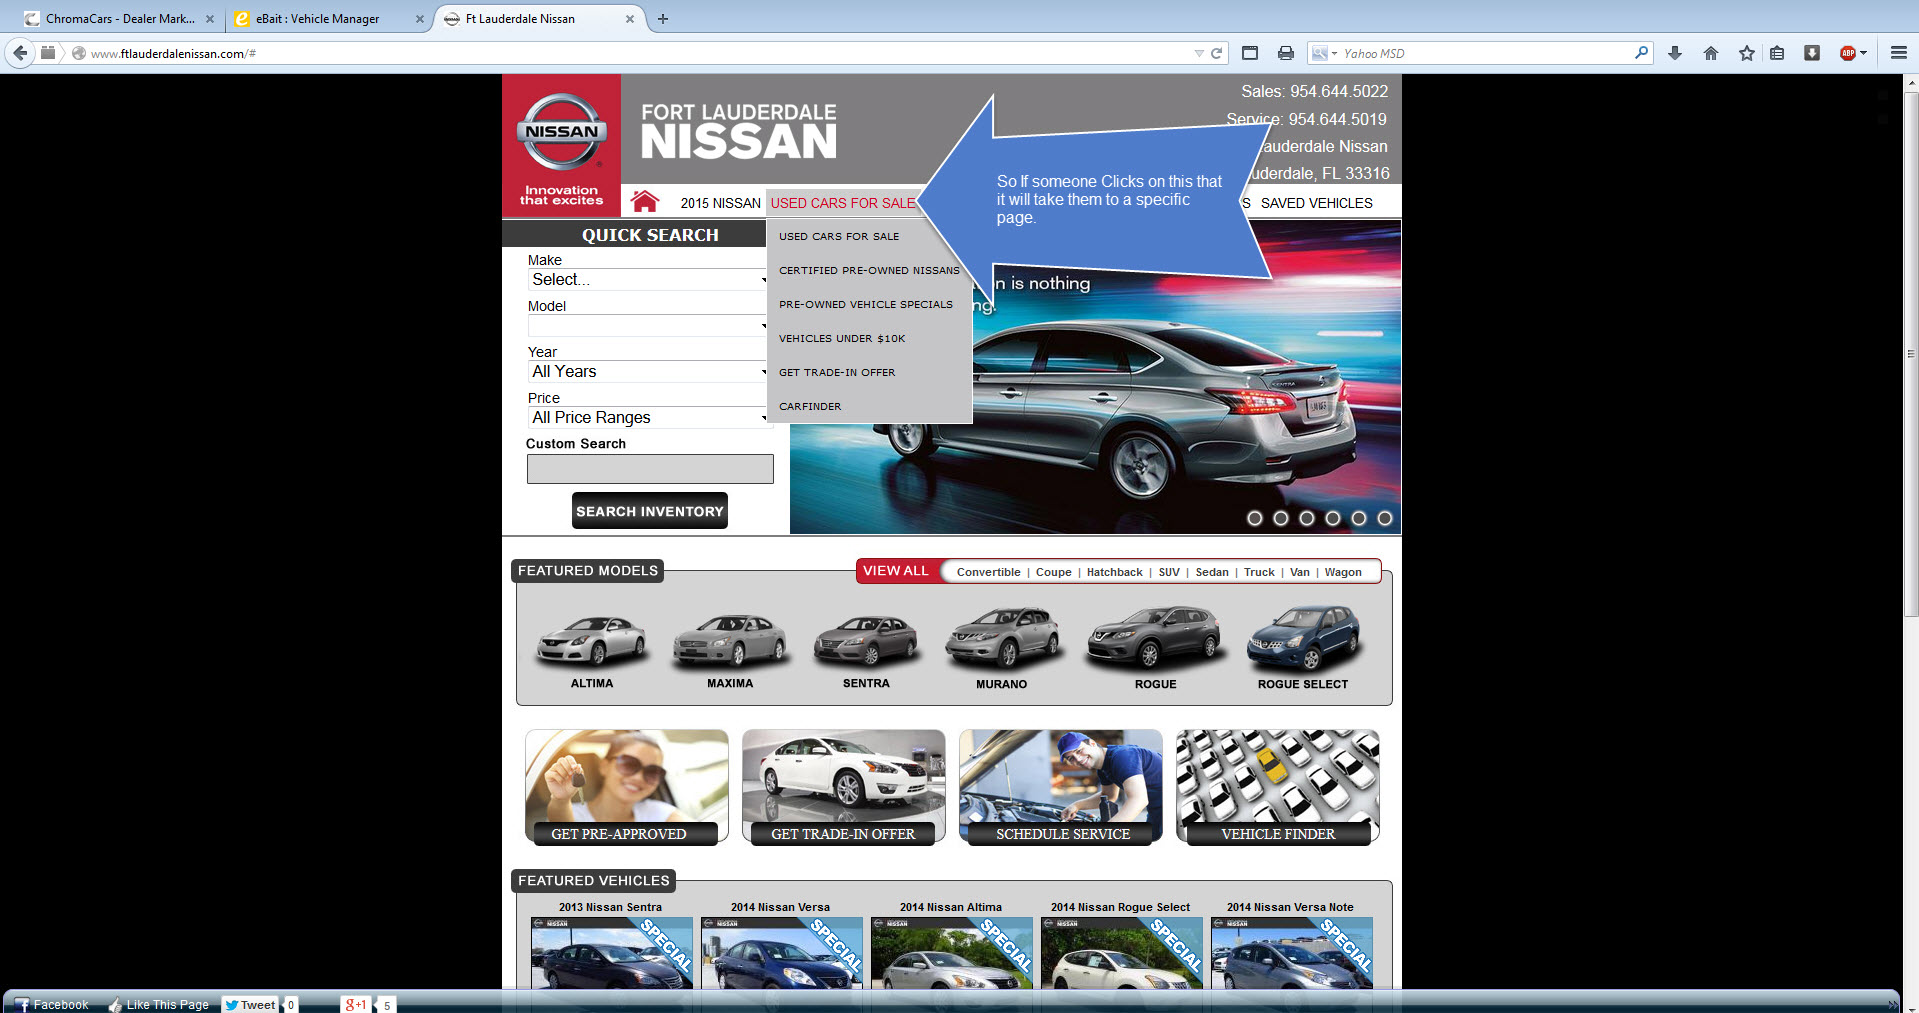Open the bookmarks list icon
1919x1013 pixels.
coord(1777,53)
